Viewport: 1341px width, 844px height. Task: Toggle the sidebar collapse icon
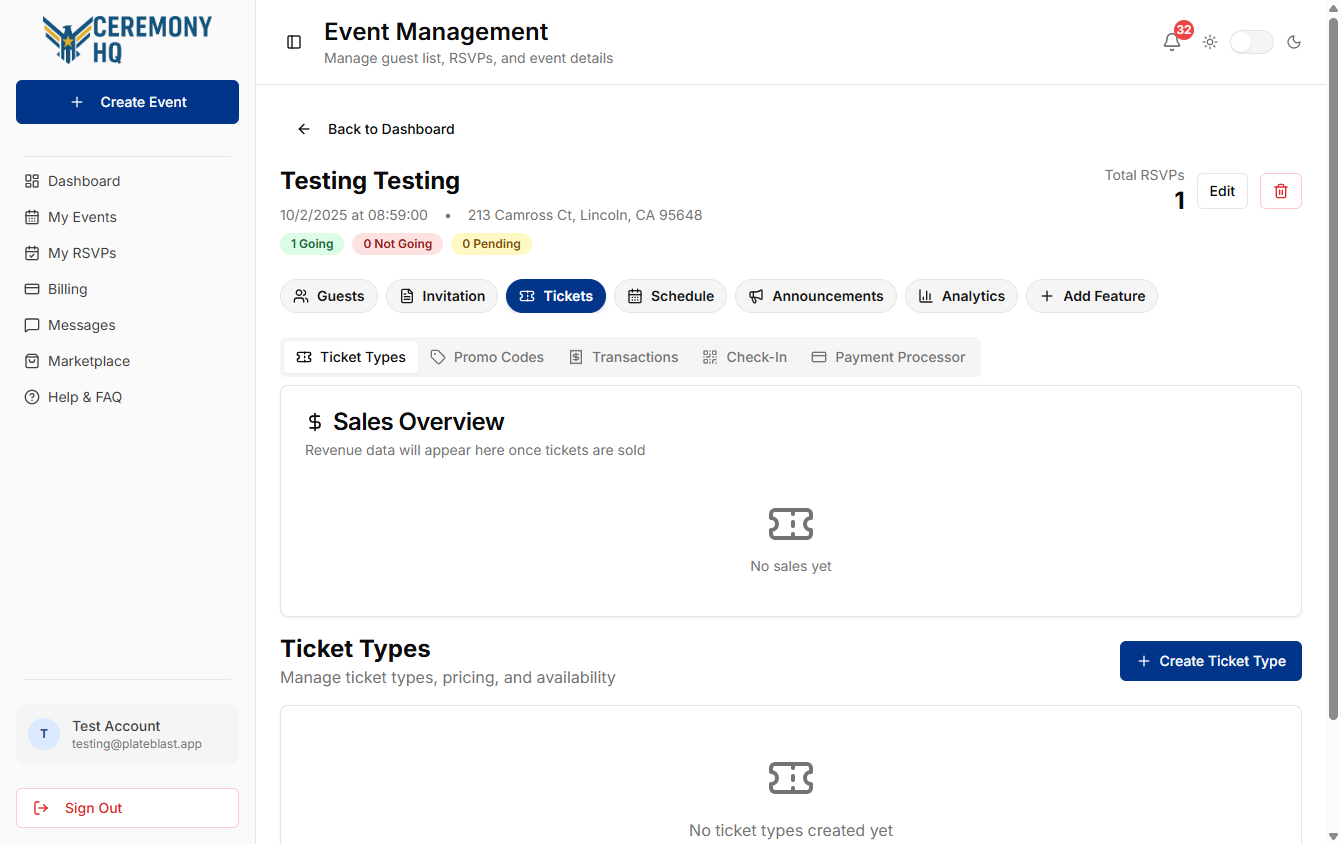[x=294, y=42]
